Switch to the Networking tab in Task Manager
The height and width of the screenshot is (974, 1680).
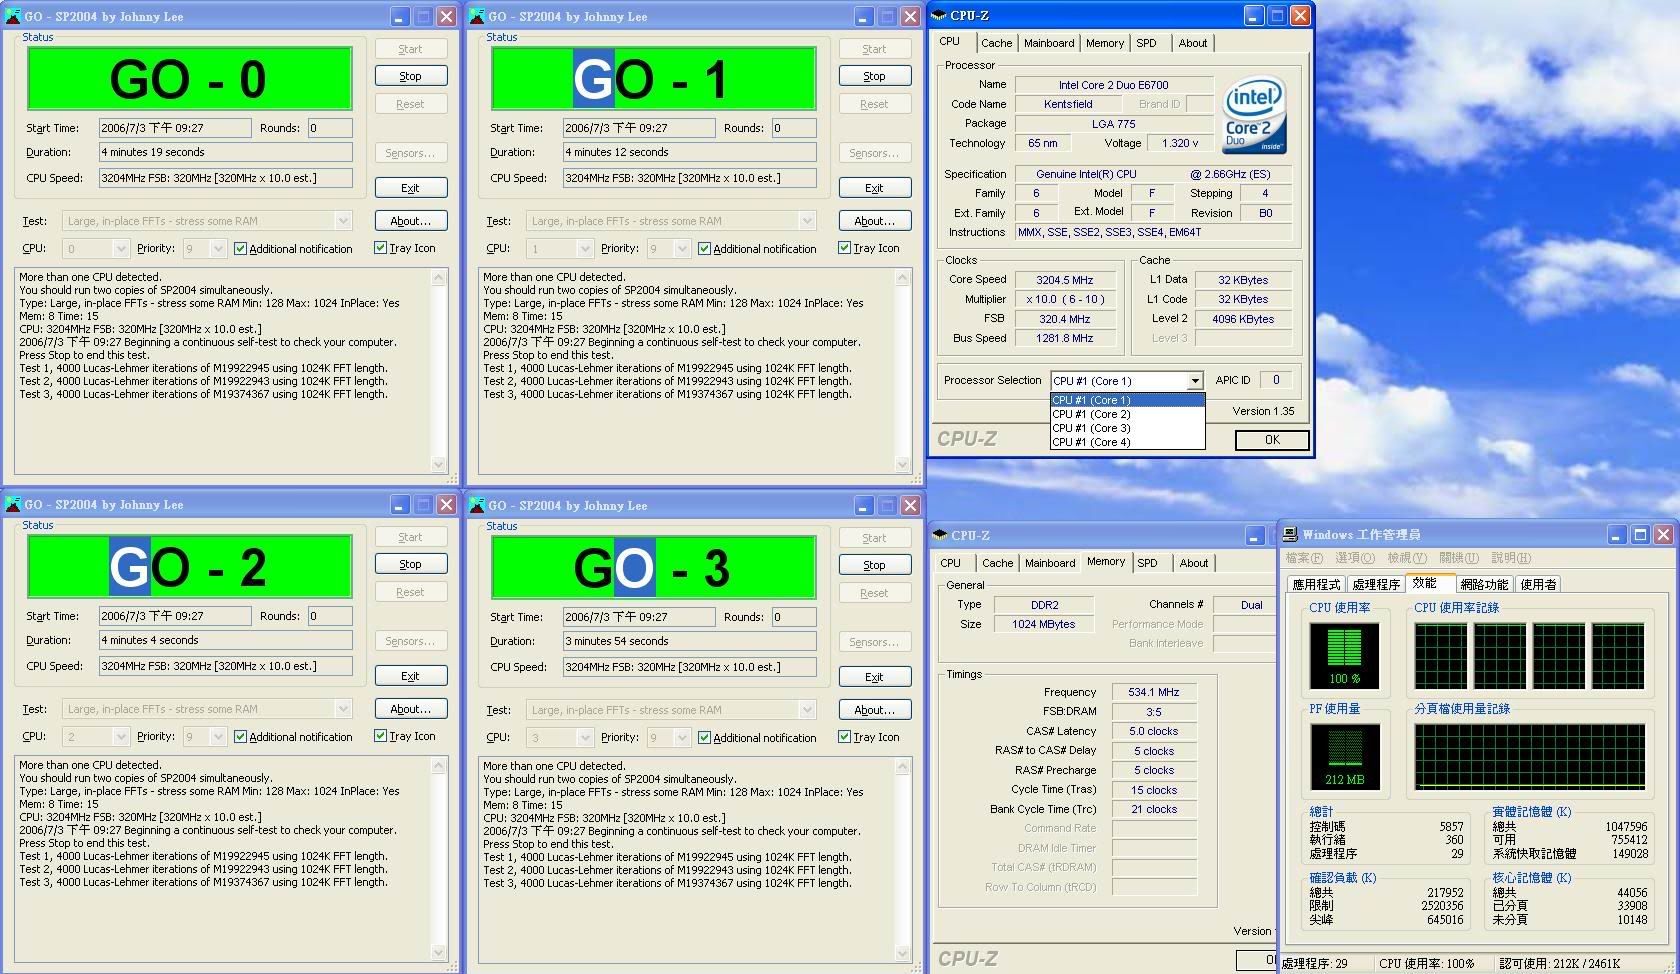tap(1484, 584)
